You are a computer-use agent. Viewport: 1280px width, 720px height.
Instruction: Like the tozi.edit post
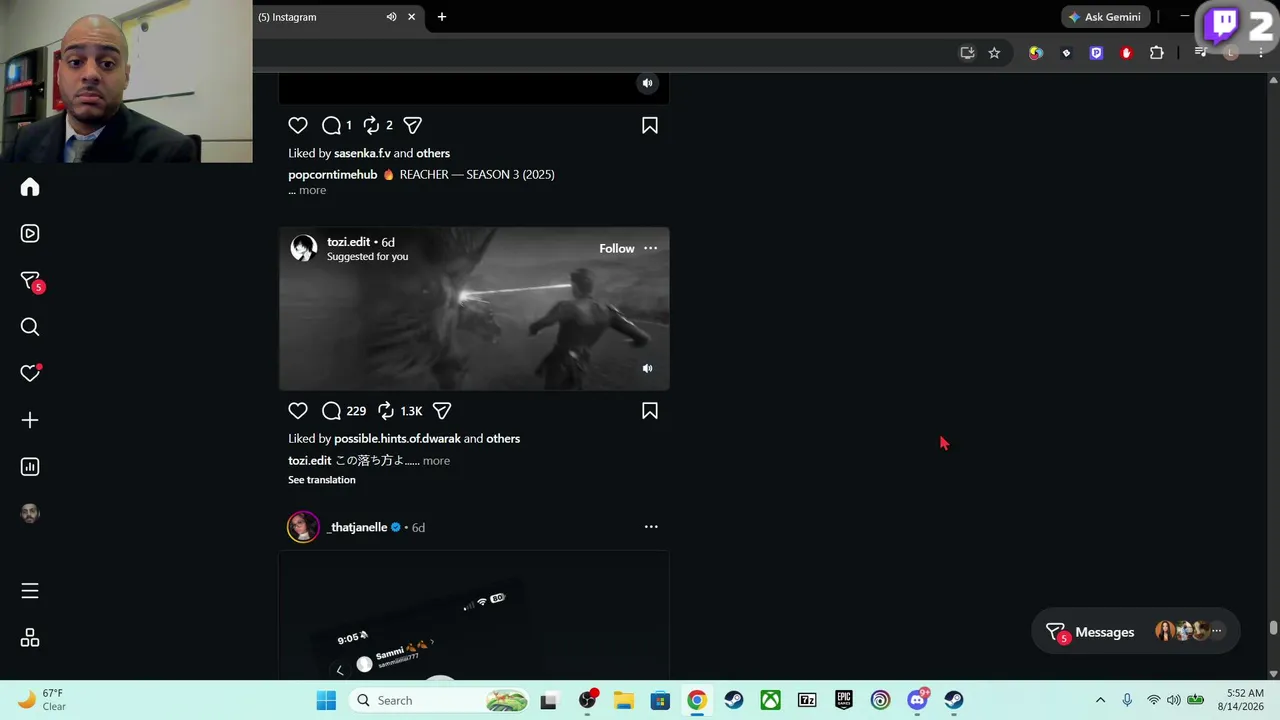(298, 411)
